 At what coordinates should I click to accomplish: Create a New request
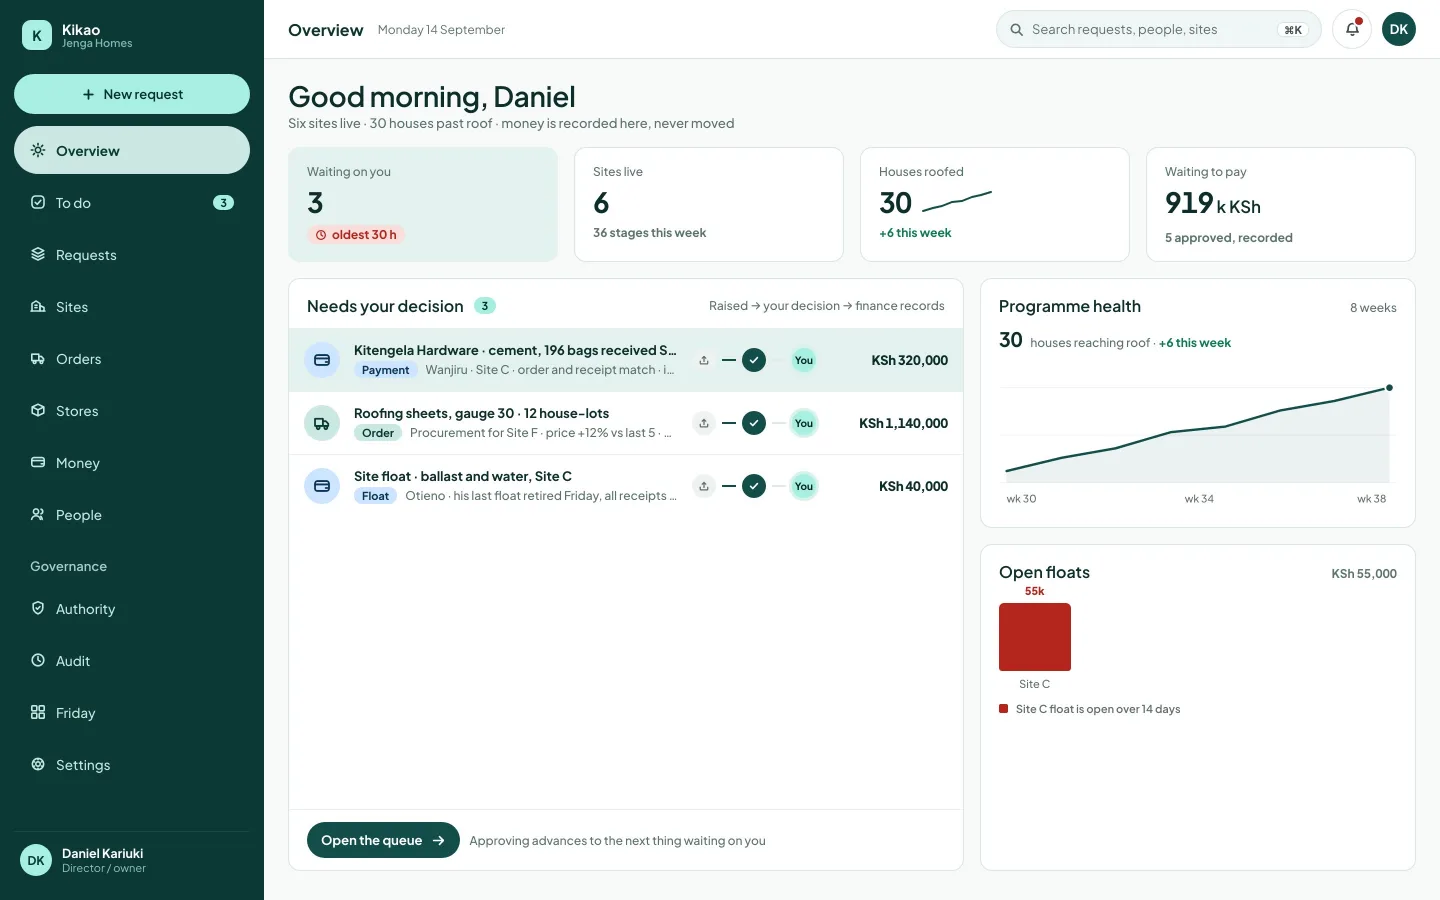[132, 94]
